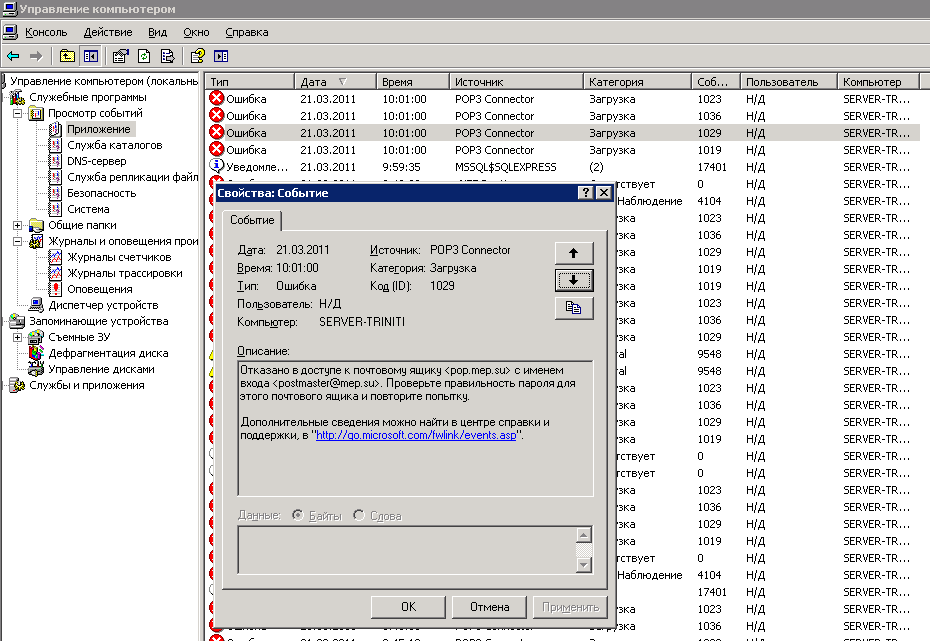The height and width of the screenshot is (641, 930).
Task: Click the Безопасность log icon
Action: pos(55,193)
